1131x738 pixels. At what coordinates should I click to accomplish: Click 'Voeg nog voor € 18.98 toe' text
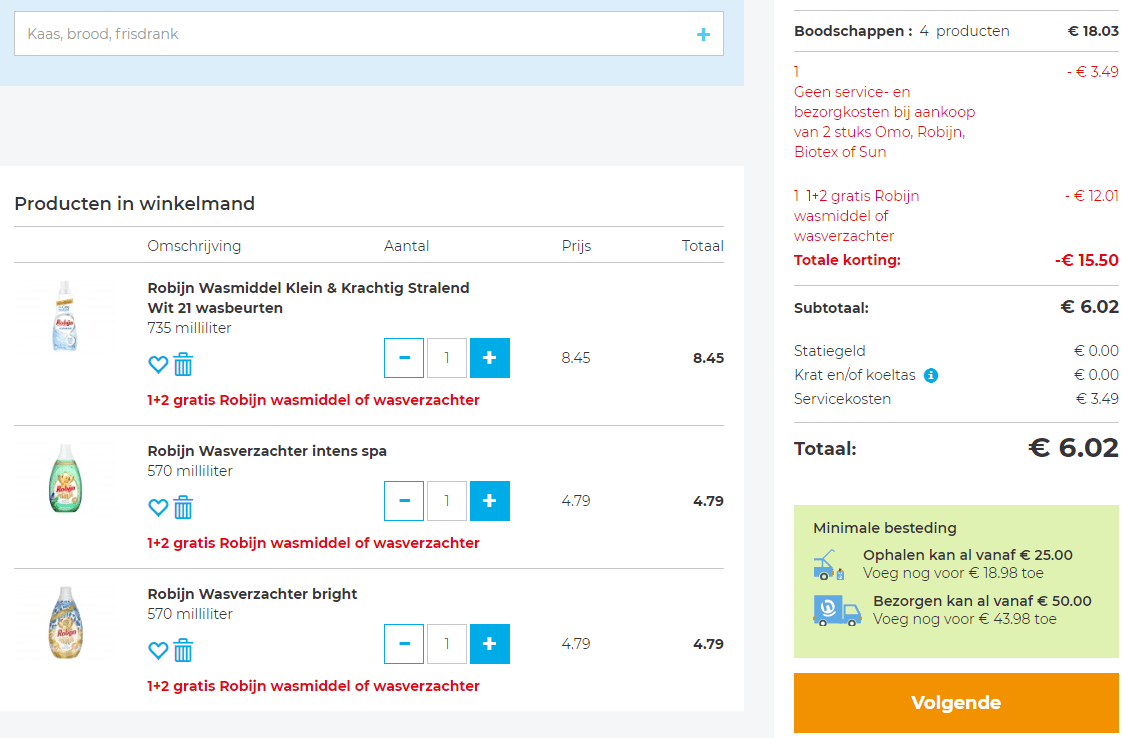[953, 573]
